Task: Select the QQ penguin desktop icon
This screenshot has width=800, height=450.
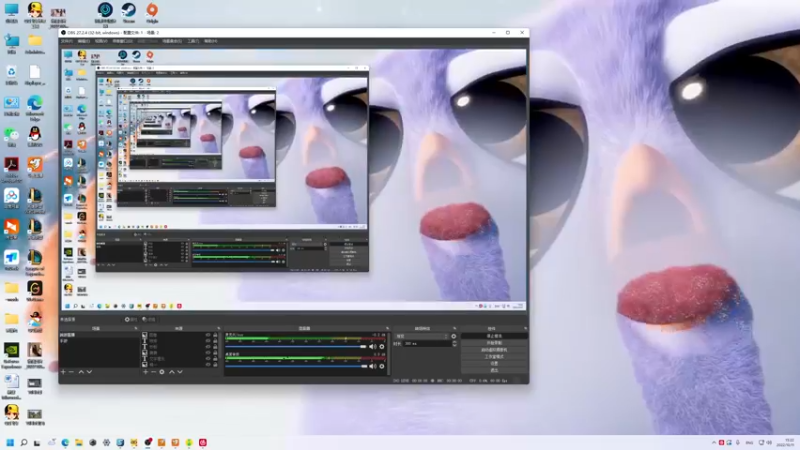Action: (x=35, y=137)
